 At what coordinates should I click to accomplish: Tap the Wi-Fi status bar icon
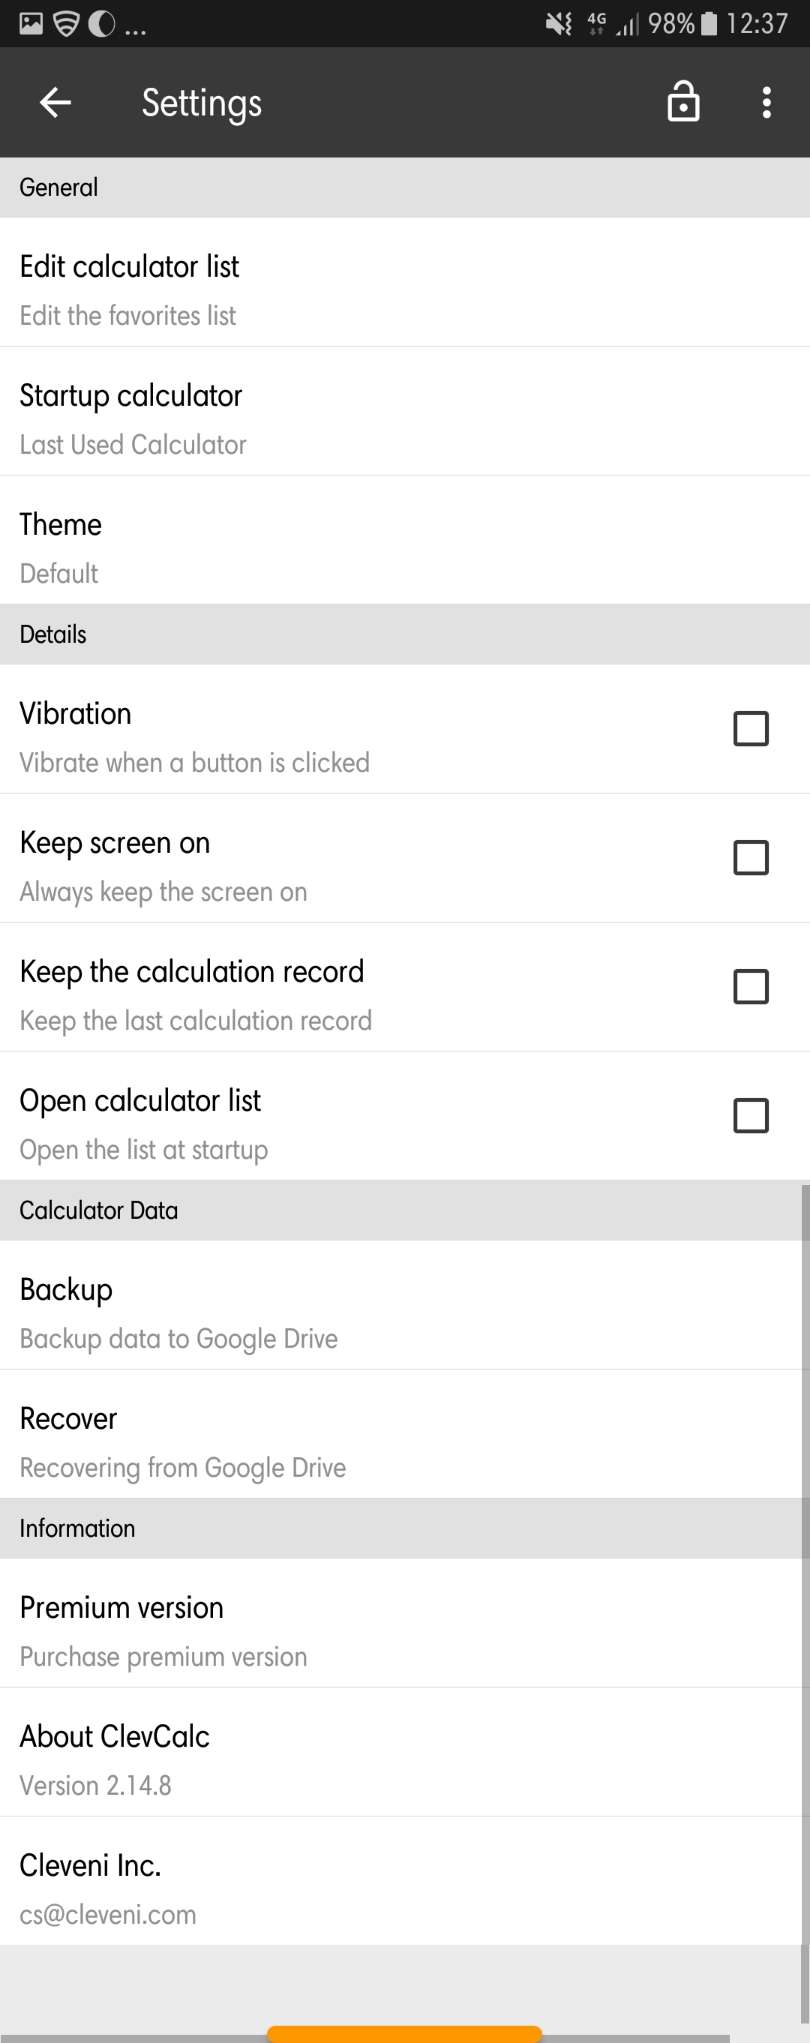pos(66,23)
